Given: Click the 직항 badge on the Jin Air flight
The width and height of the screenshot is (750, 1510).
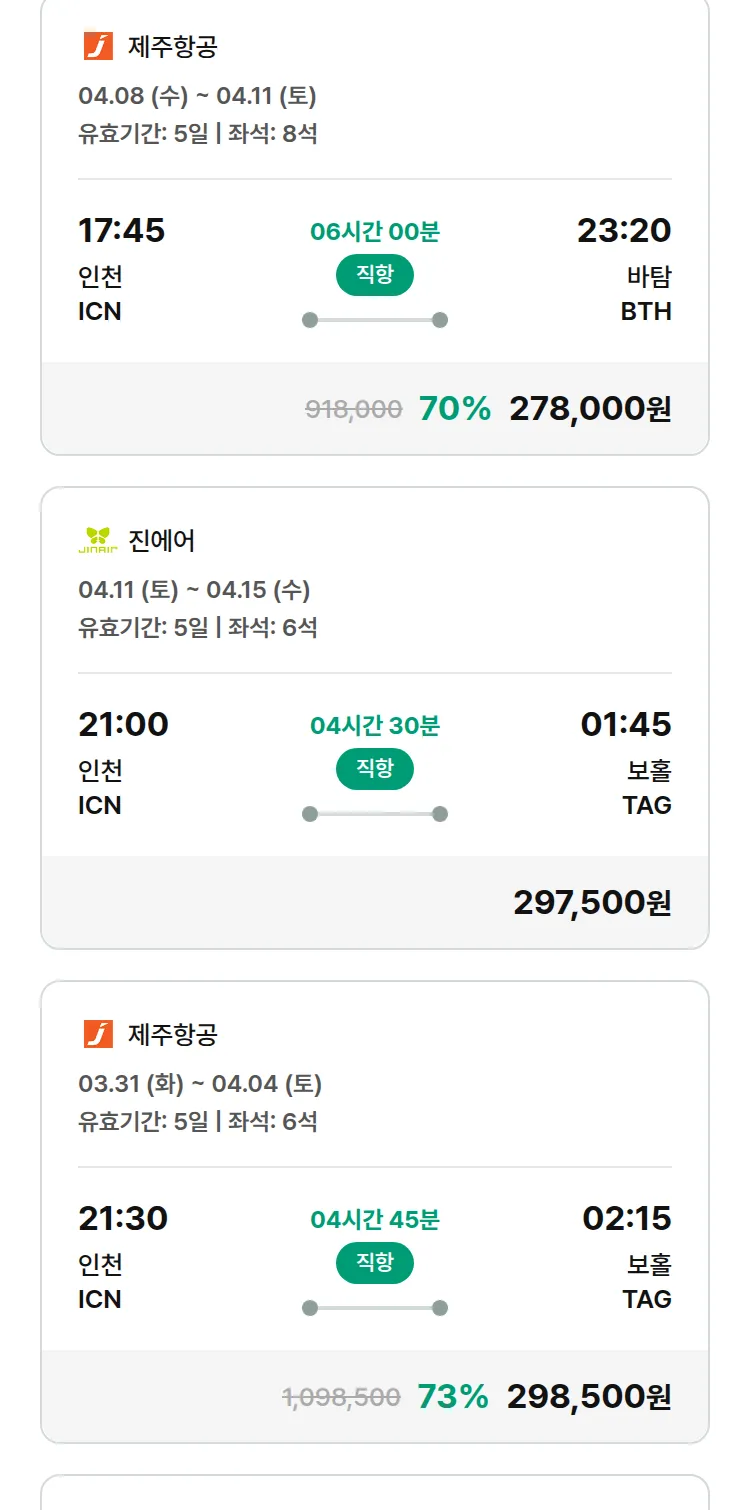Looking at the screenshot, I should [x=375, y=769].
